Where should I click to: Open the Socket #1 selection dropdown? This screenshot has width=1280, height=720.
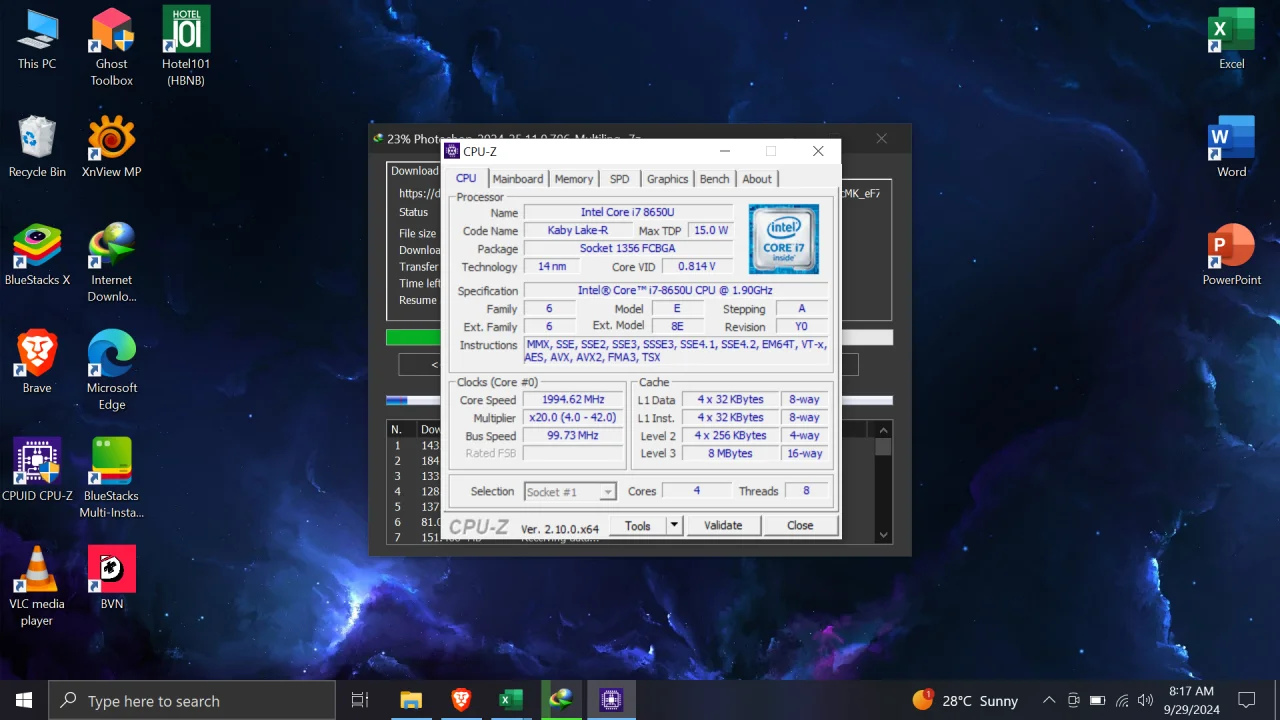570,492
